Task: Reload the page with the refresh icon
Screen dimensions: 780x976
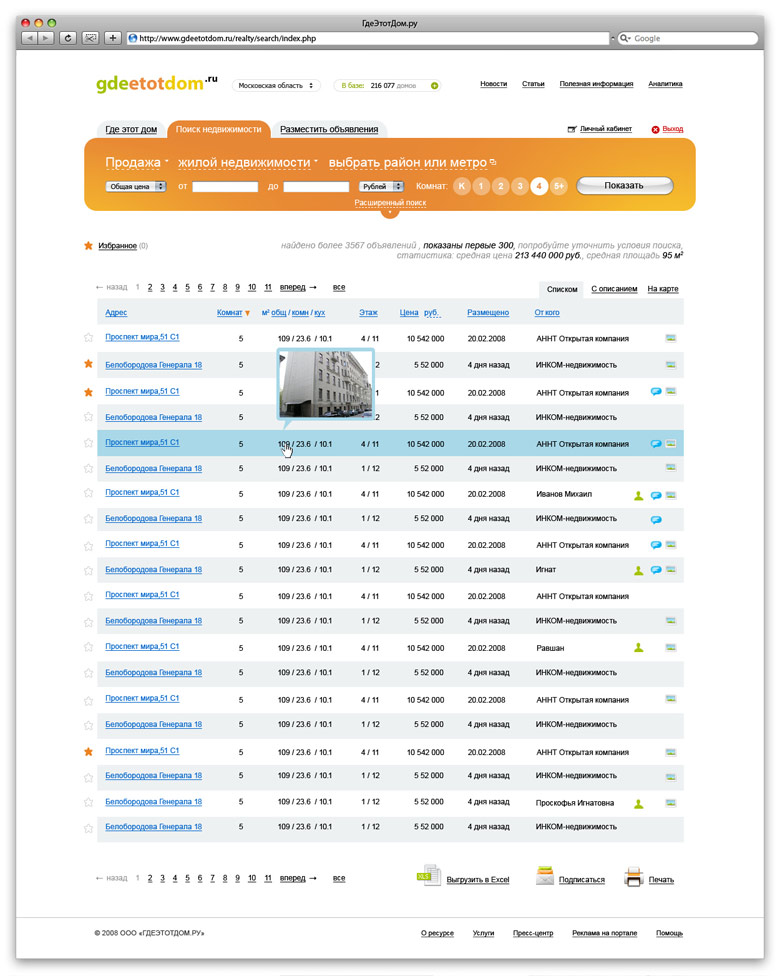Action: tap(68, 38)
